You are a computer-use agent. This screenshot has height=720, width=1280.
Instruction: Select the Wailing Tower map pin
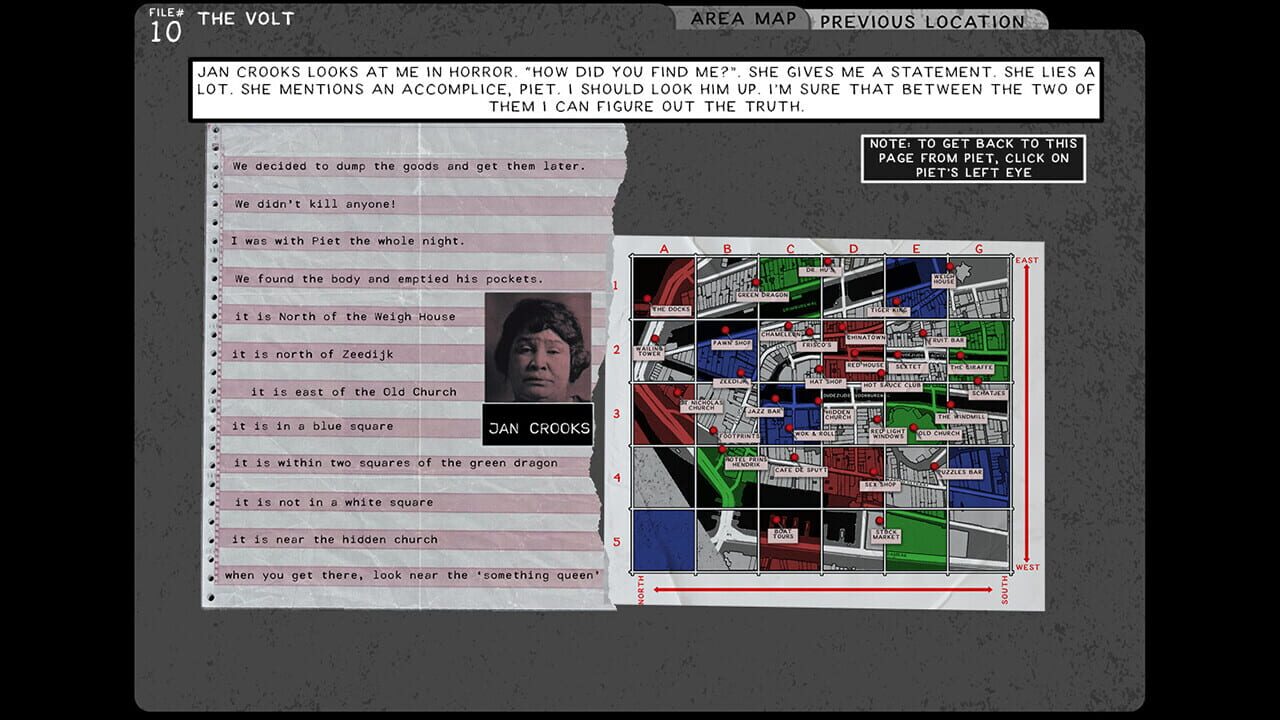pyautogui.click(x=654, y=339)
